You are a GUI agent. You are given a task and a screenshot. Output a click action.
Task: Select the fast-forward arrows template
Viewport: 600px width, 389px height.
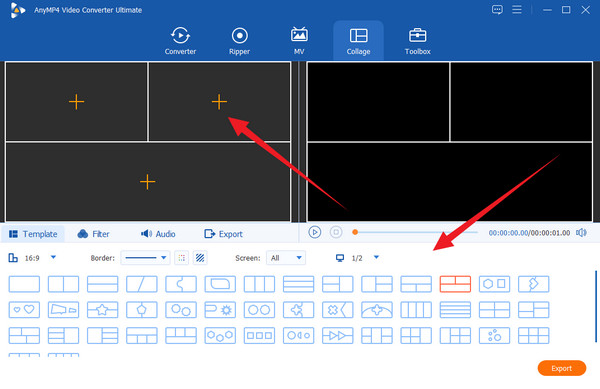[x=338, y=335]
